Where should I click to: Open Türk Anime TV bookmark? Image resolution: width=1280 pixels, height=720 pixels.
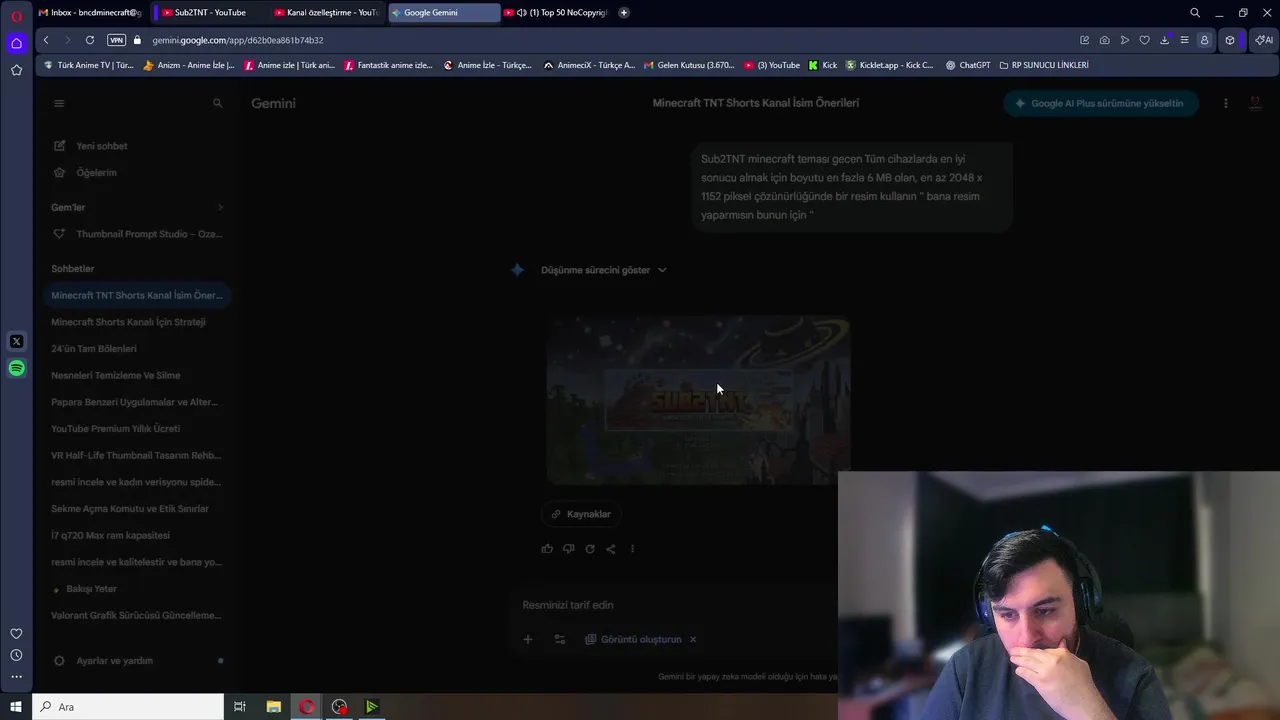(88, 65)
